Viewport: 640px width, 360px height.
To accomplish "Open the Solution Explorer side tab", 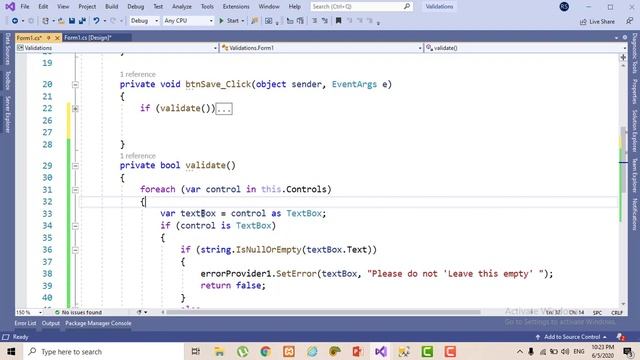I will (634, 131).
